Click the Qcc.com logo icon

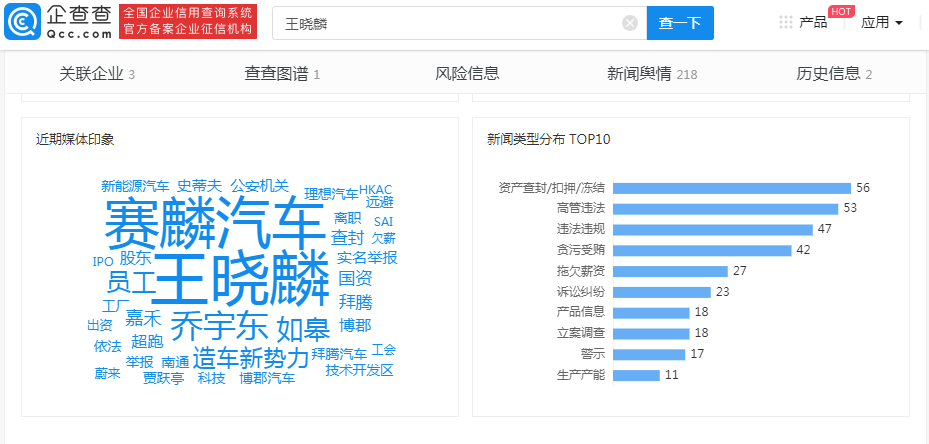point(23,22)
